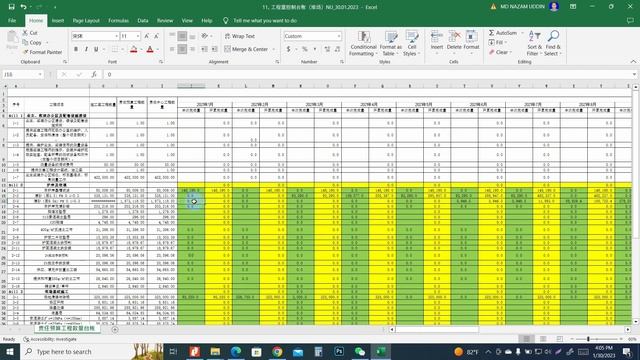Expand the font name dropdown
The image size is (640, 360).
coord(116,36)
